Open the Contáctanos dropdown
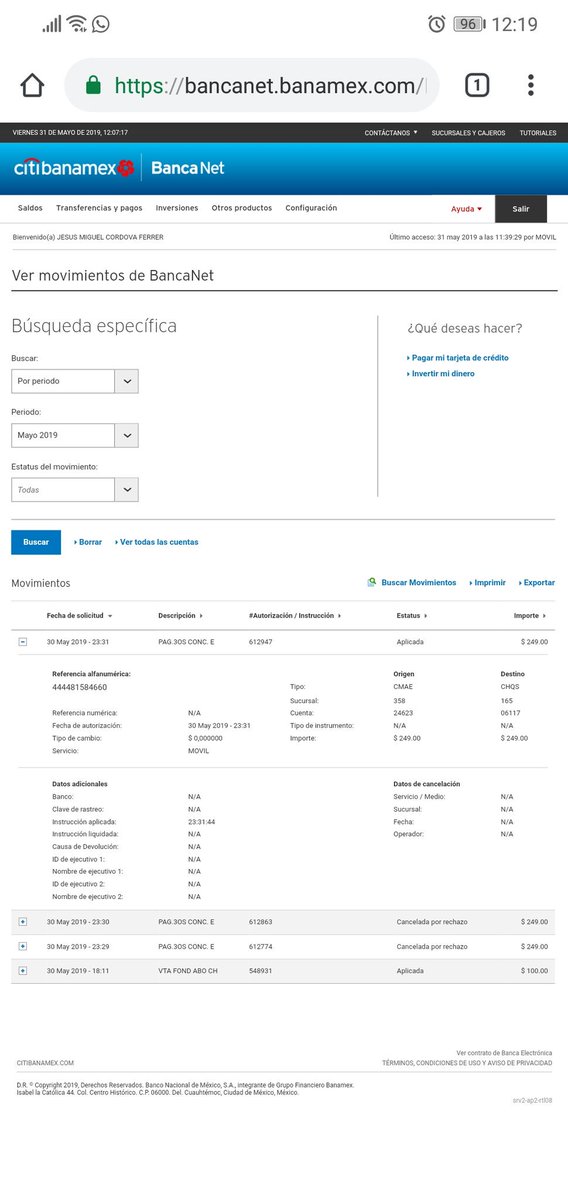Image resolution: width=568 pixels, height=1200 pixels. pyautogui.click(x=391, y=133)
